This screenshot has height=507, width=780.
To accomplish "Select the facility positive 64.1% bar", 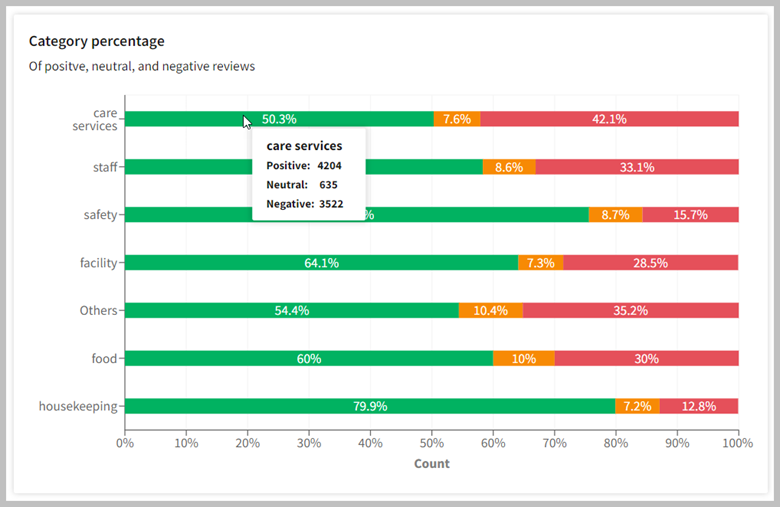I will point(321,263).
